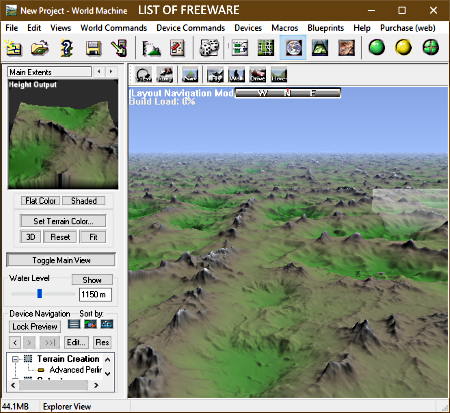Click the left arrow beside Main Extents
Screen dimensions: 450x413
pyautogui.click(x=99, y=72)
